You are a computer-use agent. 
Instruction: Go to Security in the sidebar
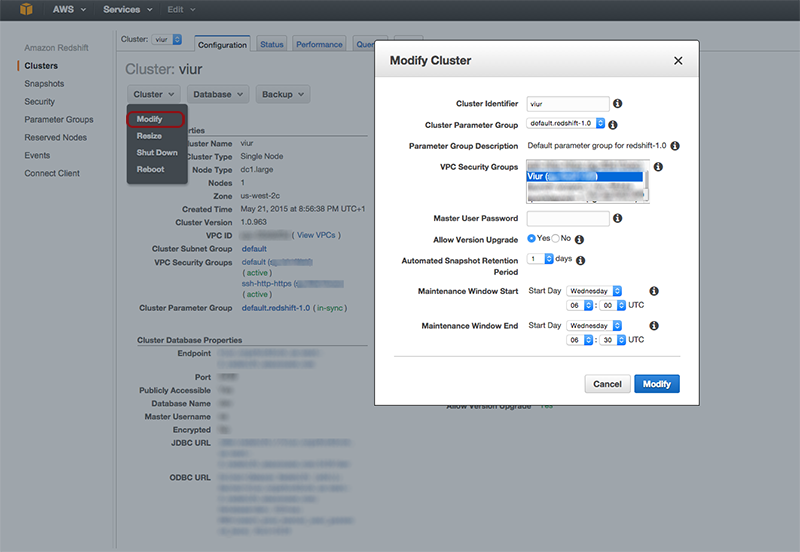(x=39, y=102)
